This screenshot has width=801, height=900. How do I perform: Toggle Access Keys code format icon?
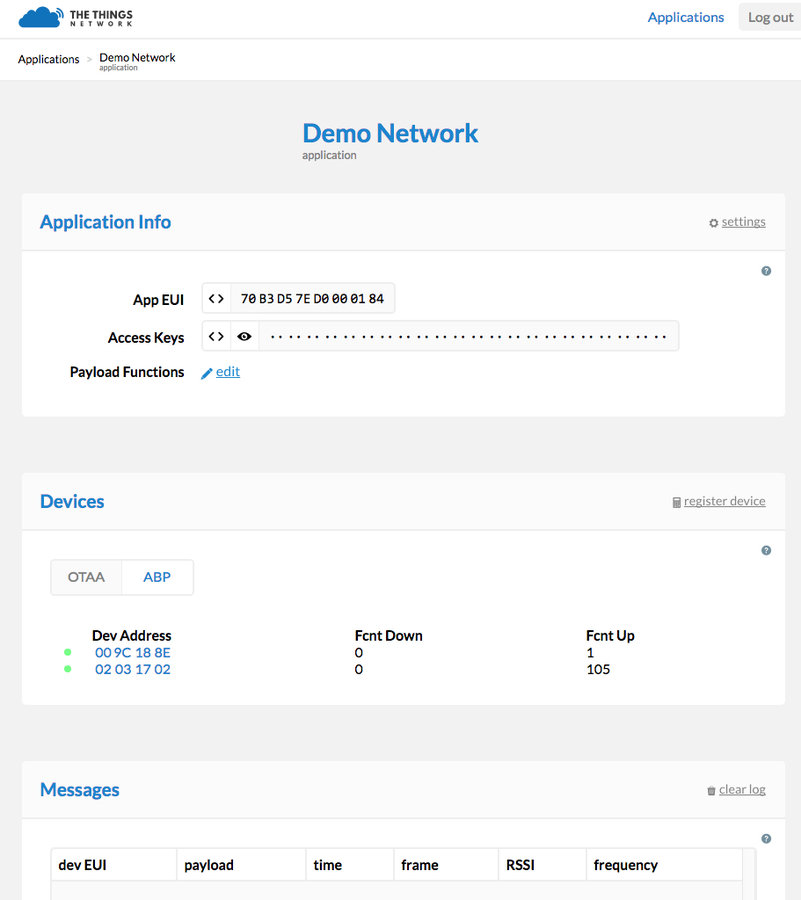tap(216, 336)
